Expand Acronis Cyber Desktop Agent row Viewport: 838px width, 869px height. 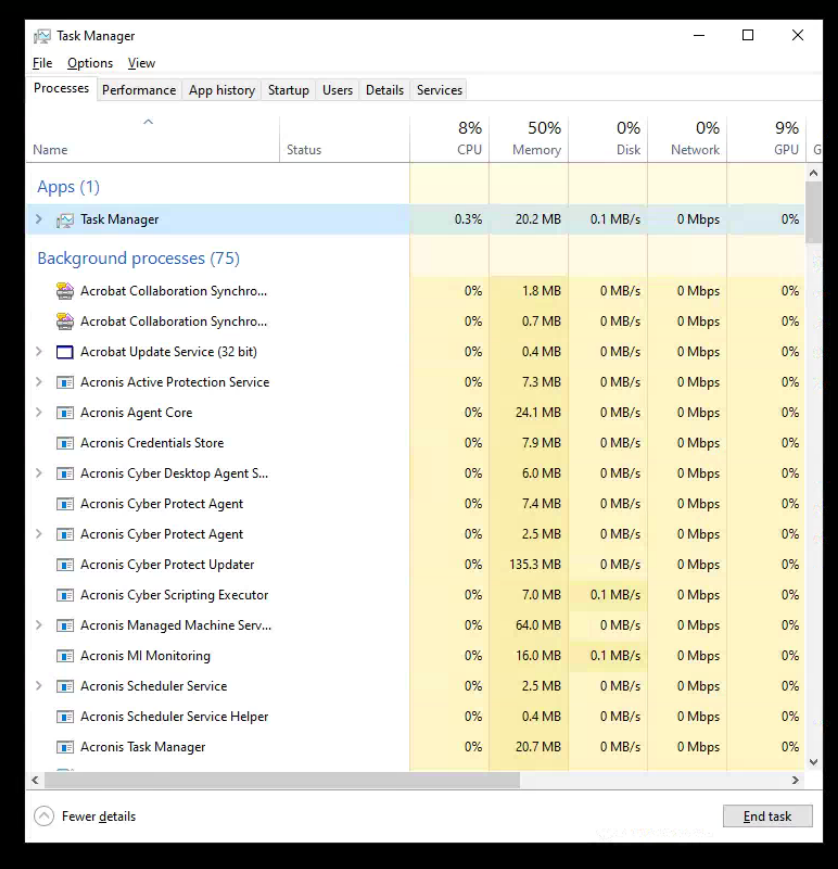point(39,473)
